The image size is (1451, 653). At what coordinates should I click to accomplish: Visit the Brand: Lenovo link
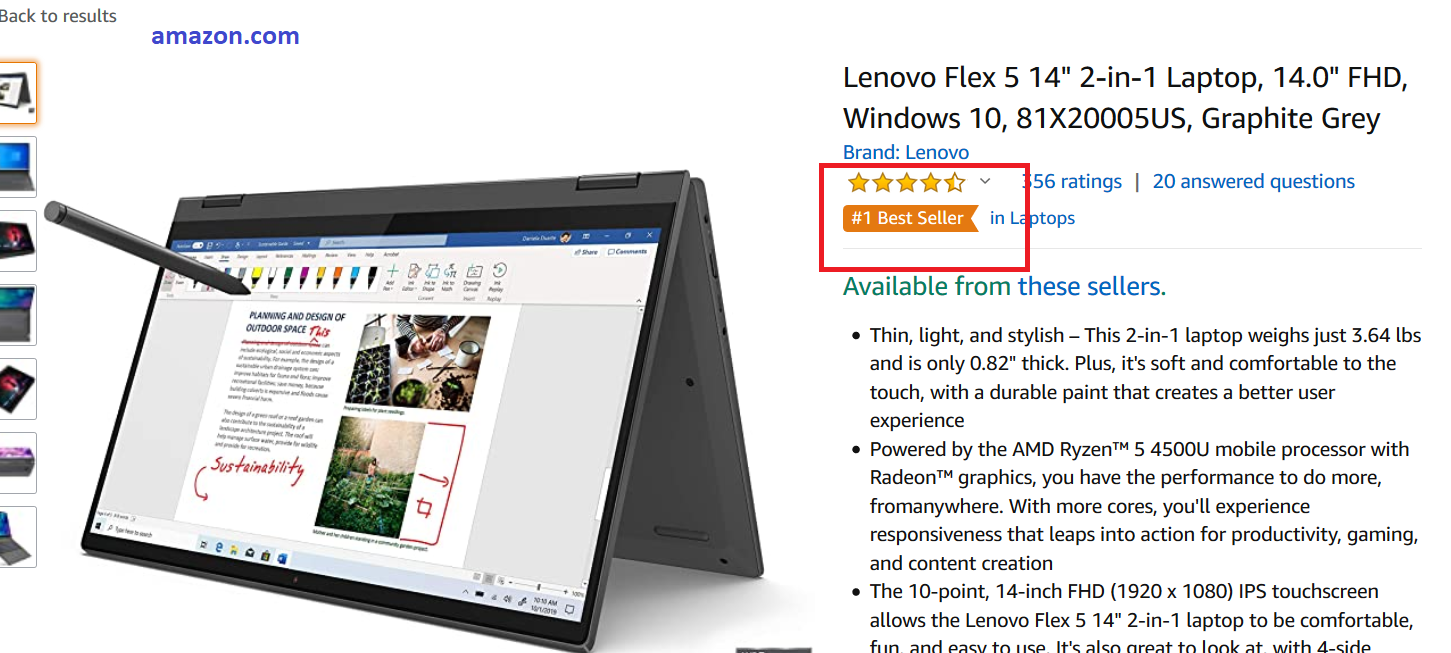coord(906,152)
